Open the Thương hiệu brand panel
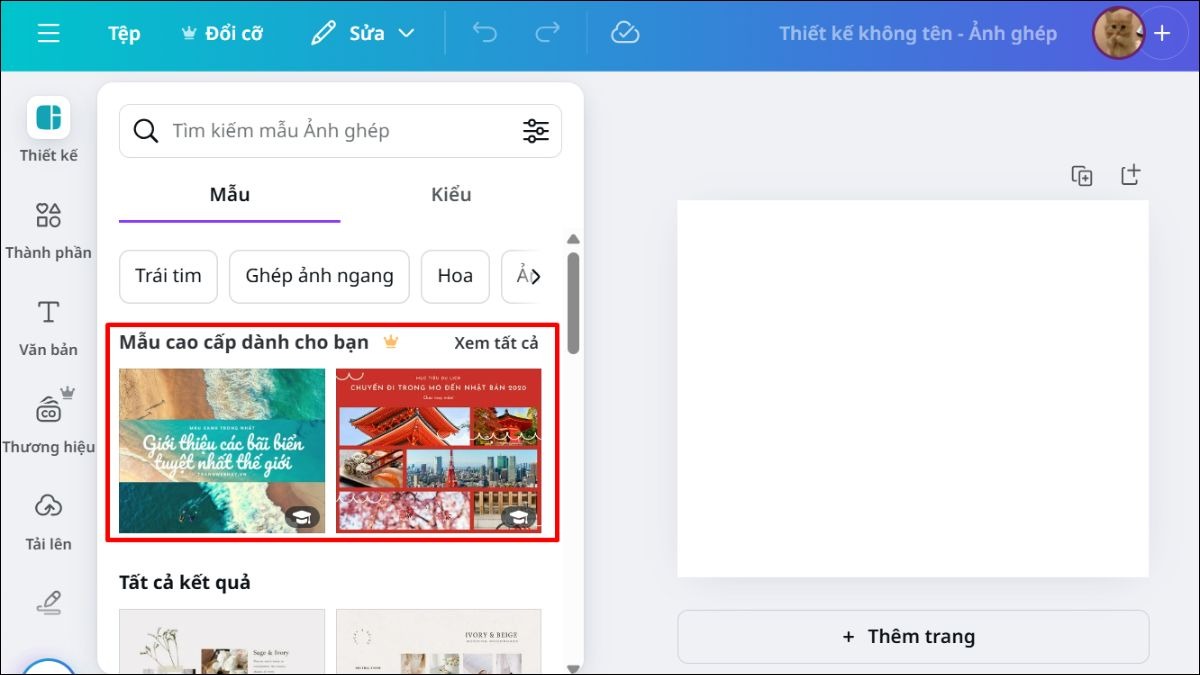 tap(48, 422)
